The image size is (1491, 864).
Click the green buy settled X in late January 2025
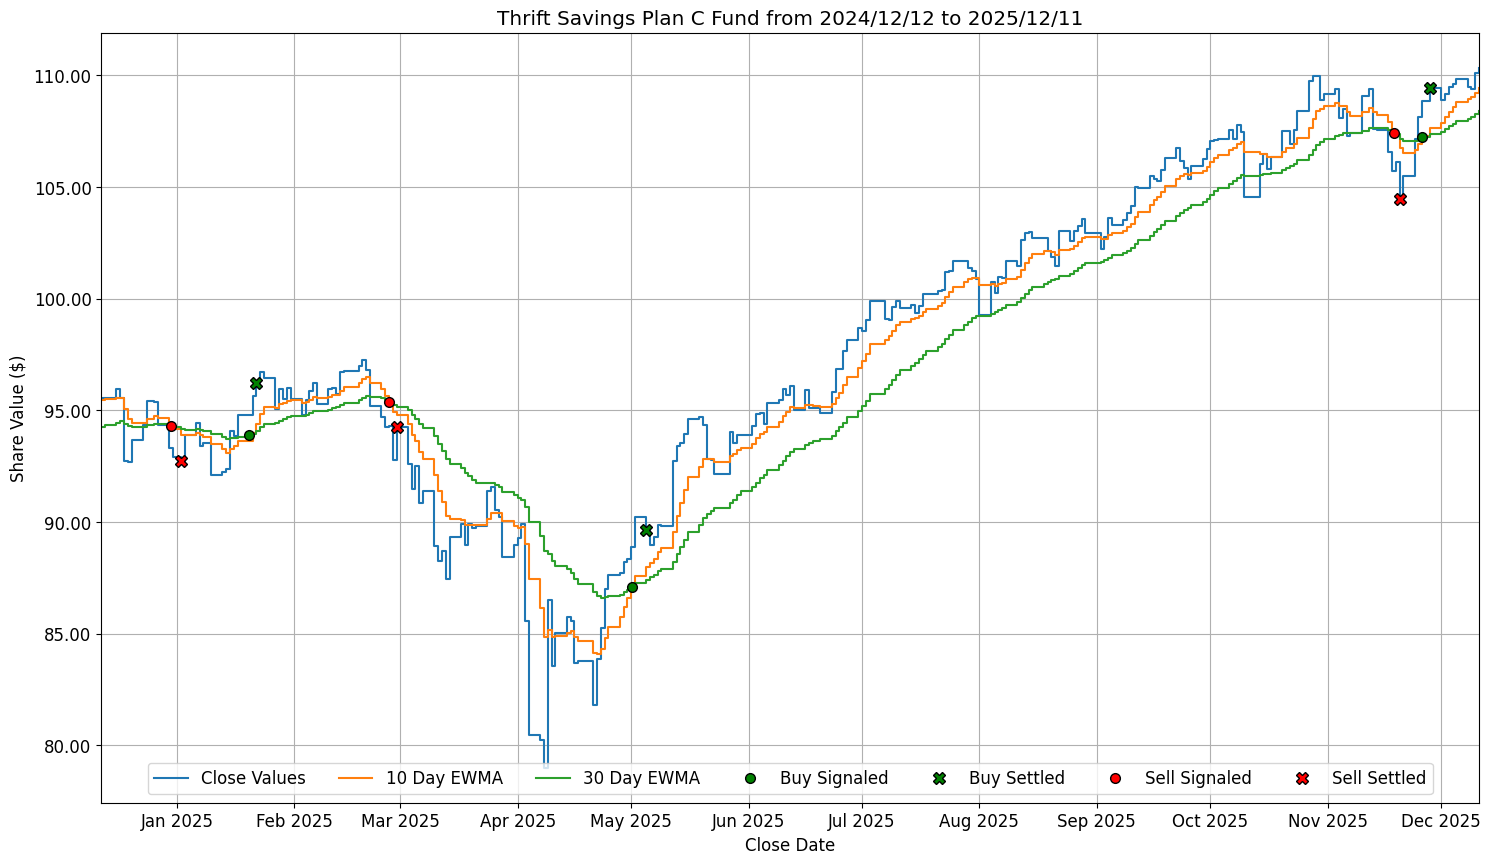tap(256, 383)
